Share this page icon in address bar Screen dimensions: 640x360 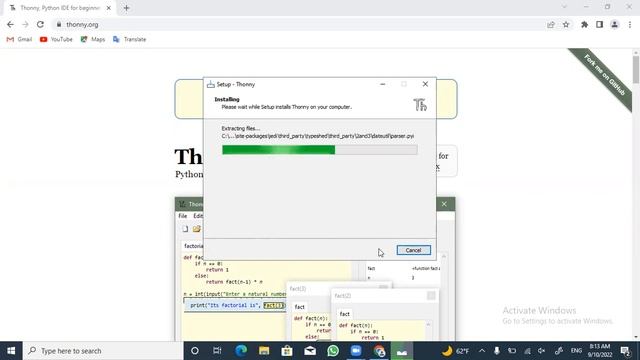pyautogui.click(x=551, y=24)
